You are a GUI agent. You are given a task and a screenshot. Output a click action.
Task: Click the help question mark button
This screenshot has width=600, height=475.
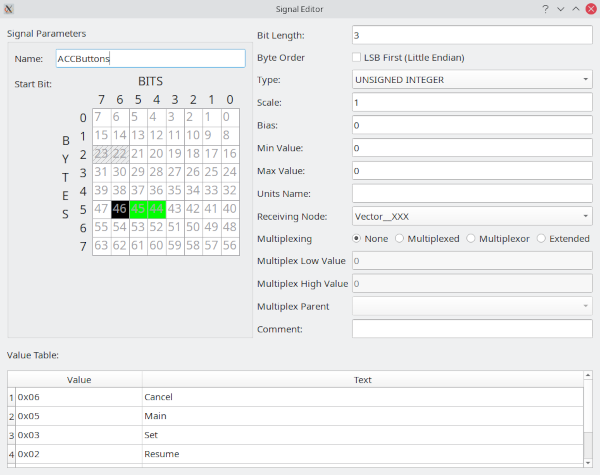click(545, 9)
